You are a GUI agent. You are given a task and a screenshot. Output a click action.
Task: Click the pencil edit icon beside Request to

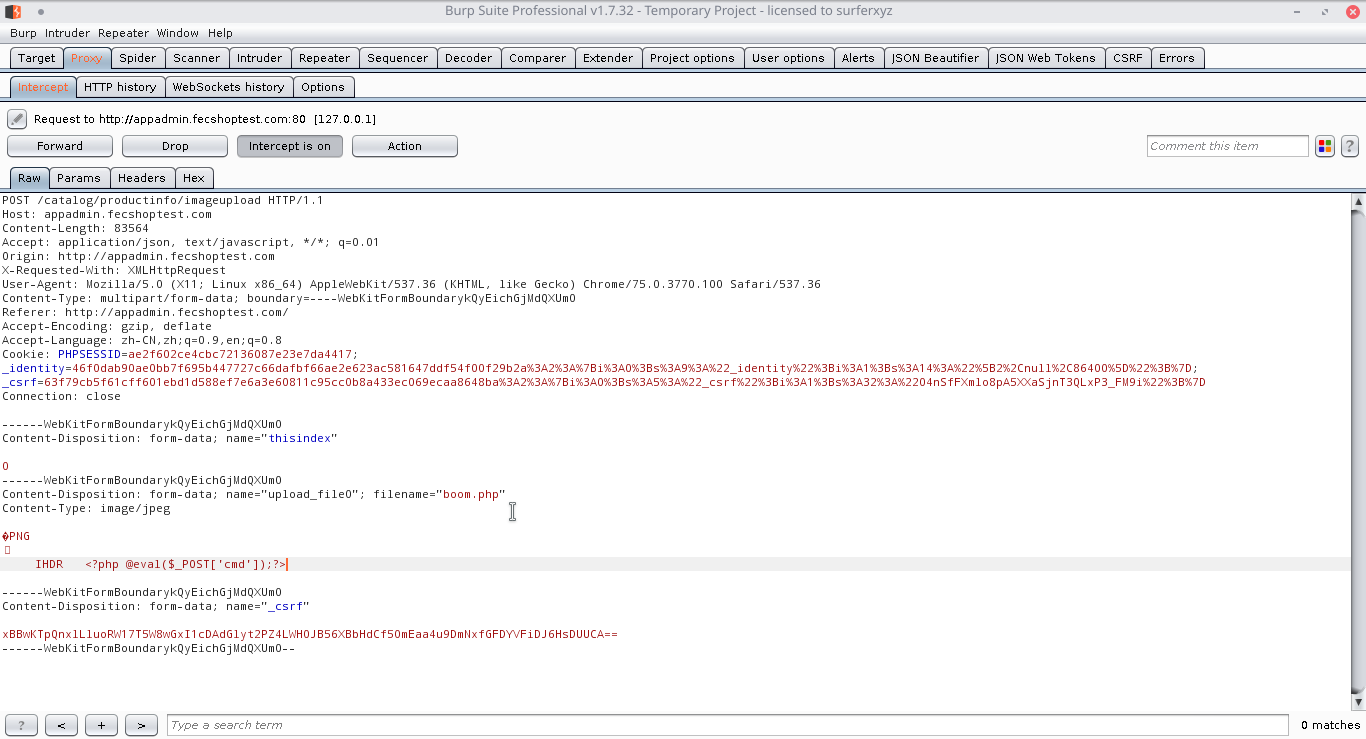pos(17,119)
